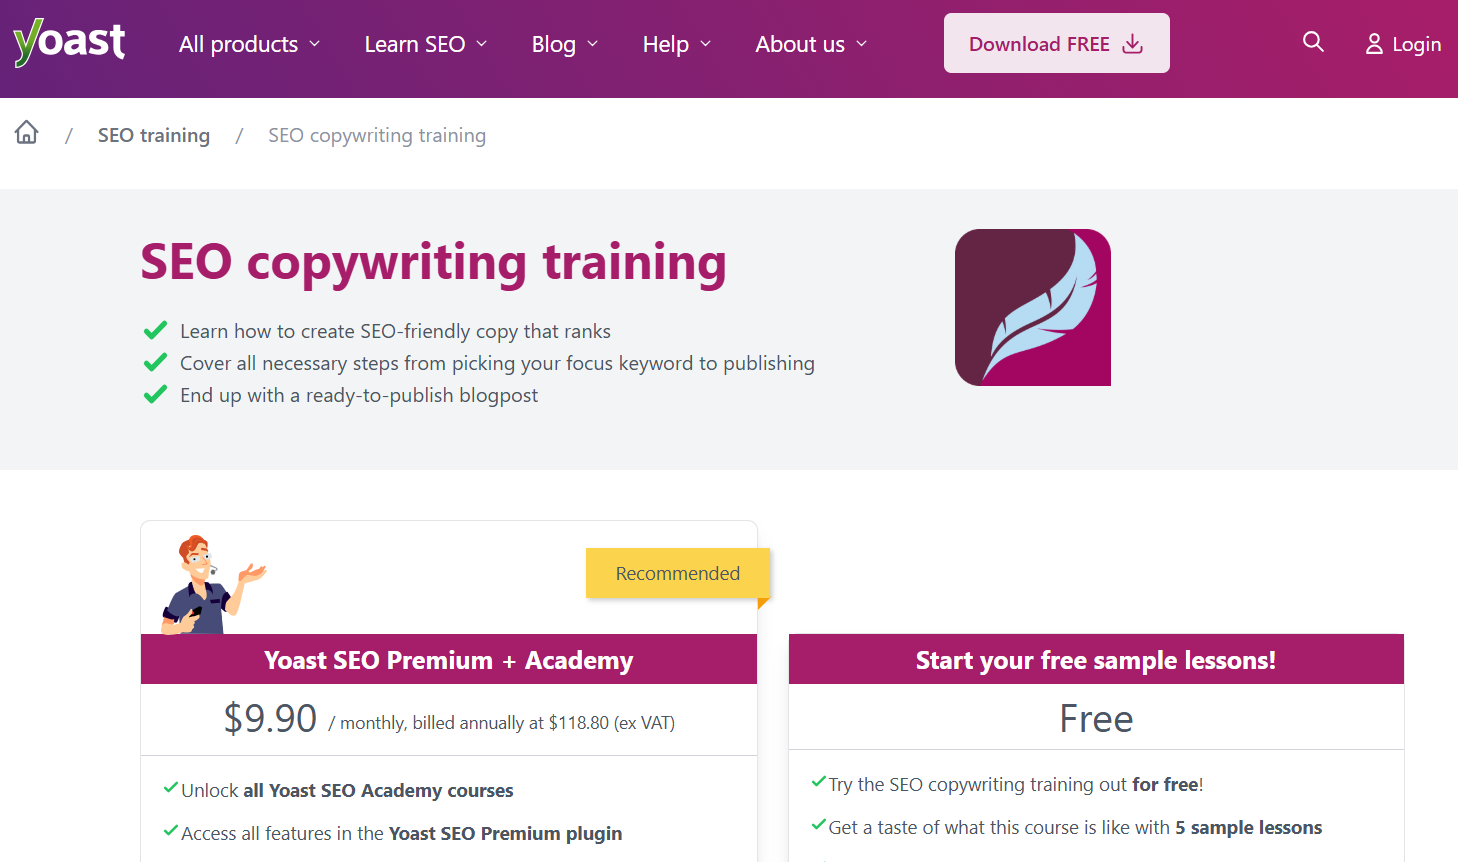Image resolution: width=1458 pixels, height=862 pixels.
Task: Click the yellow Recommended ribbon label
Action: click(x=677, y=573)
